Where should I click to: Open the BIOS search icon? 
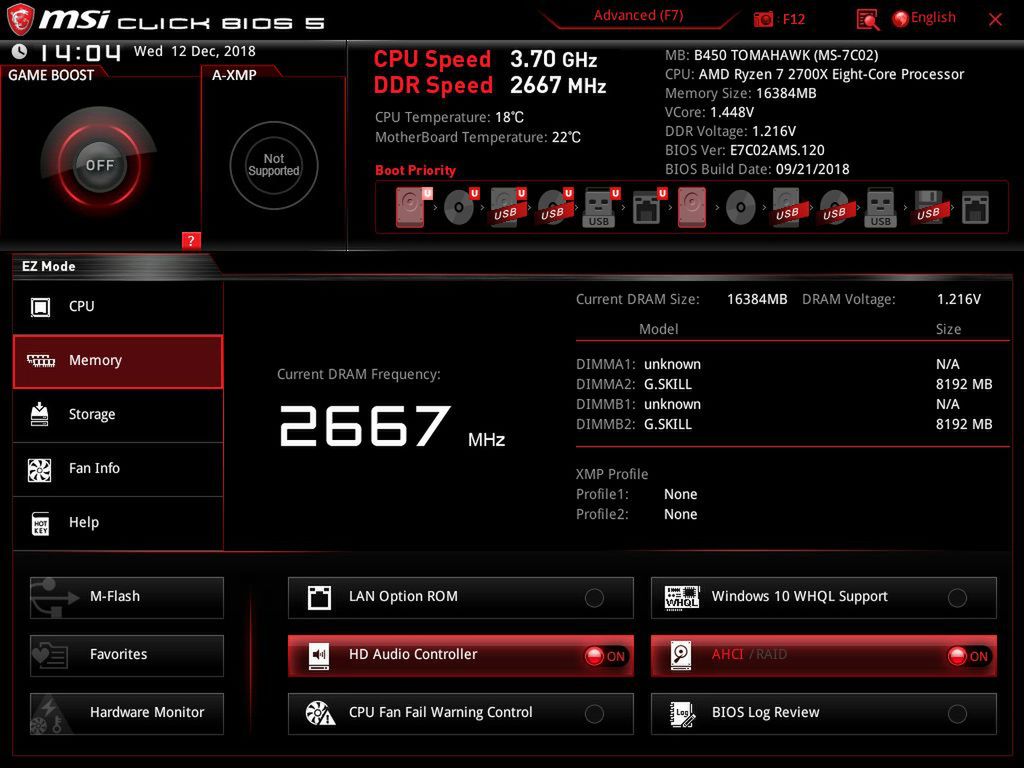click(867, 20)
